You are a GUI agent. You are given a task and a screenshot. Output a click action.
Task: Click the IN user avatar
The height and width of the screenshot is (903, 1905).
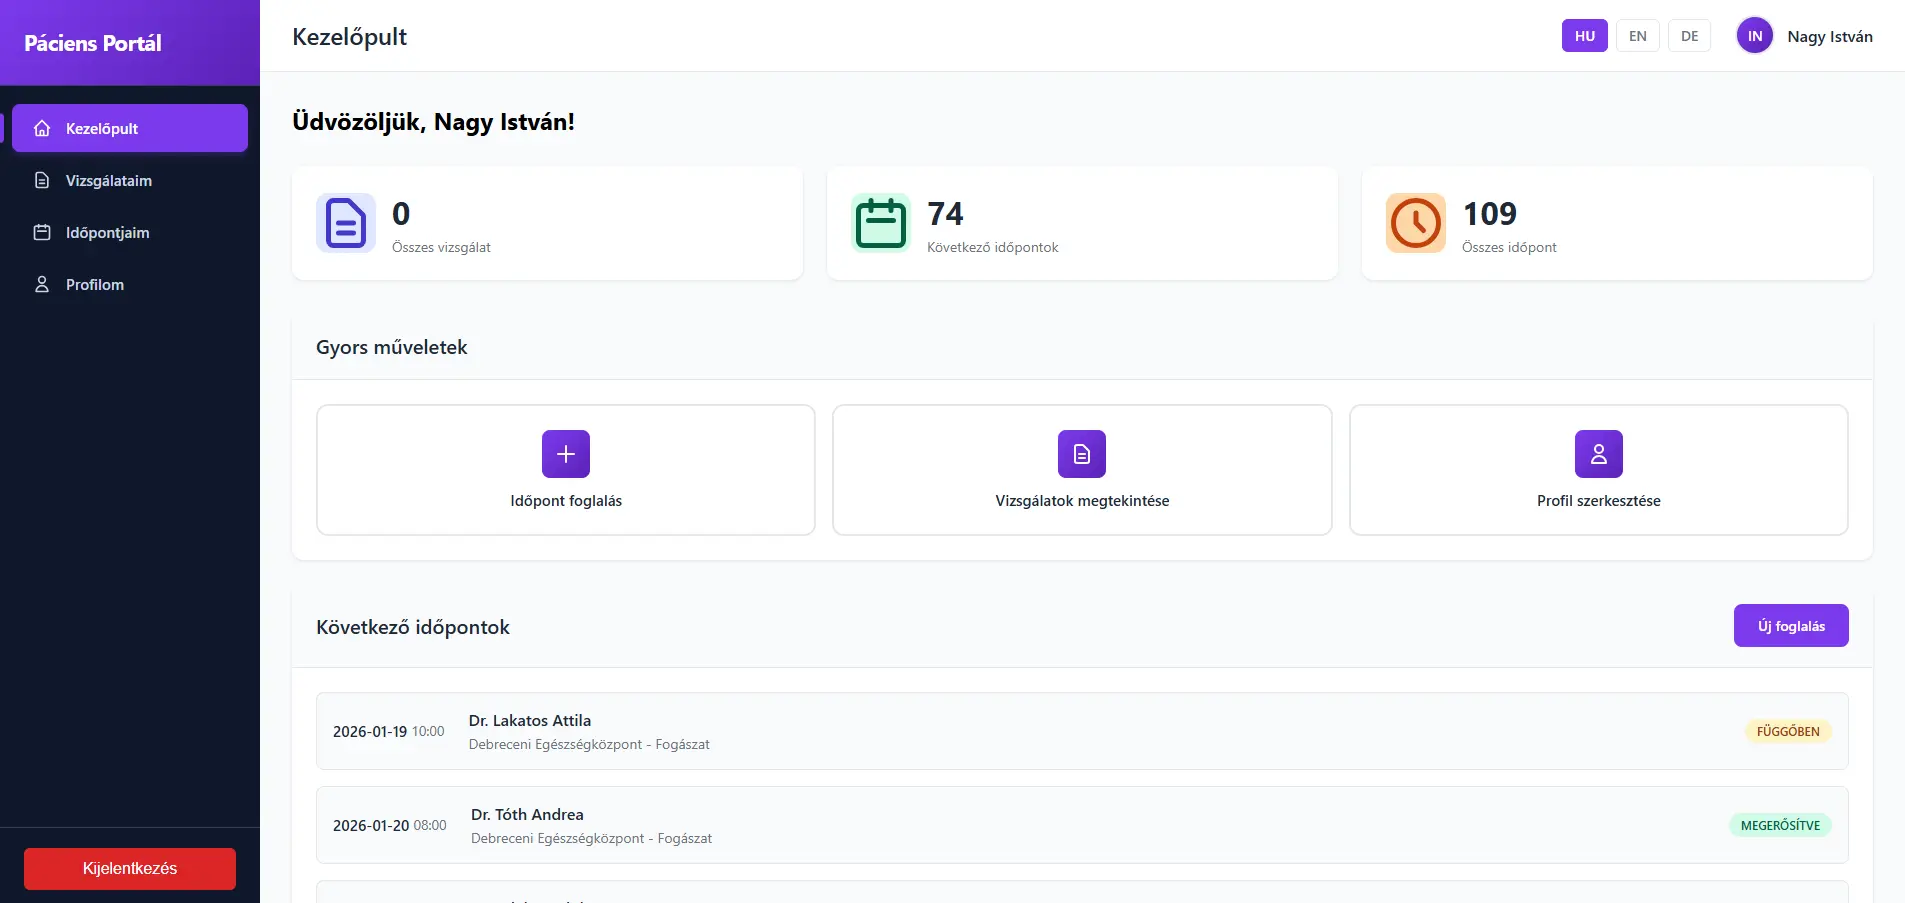[1754, 36]
